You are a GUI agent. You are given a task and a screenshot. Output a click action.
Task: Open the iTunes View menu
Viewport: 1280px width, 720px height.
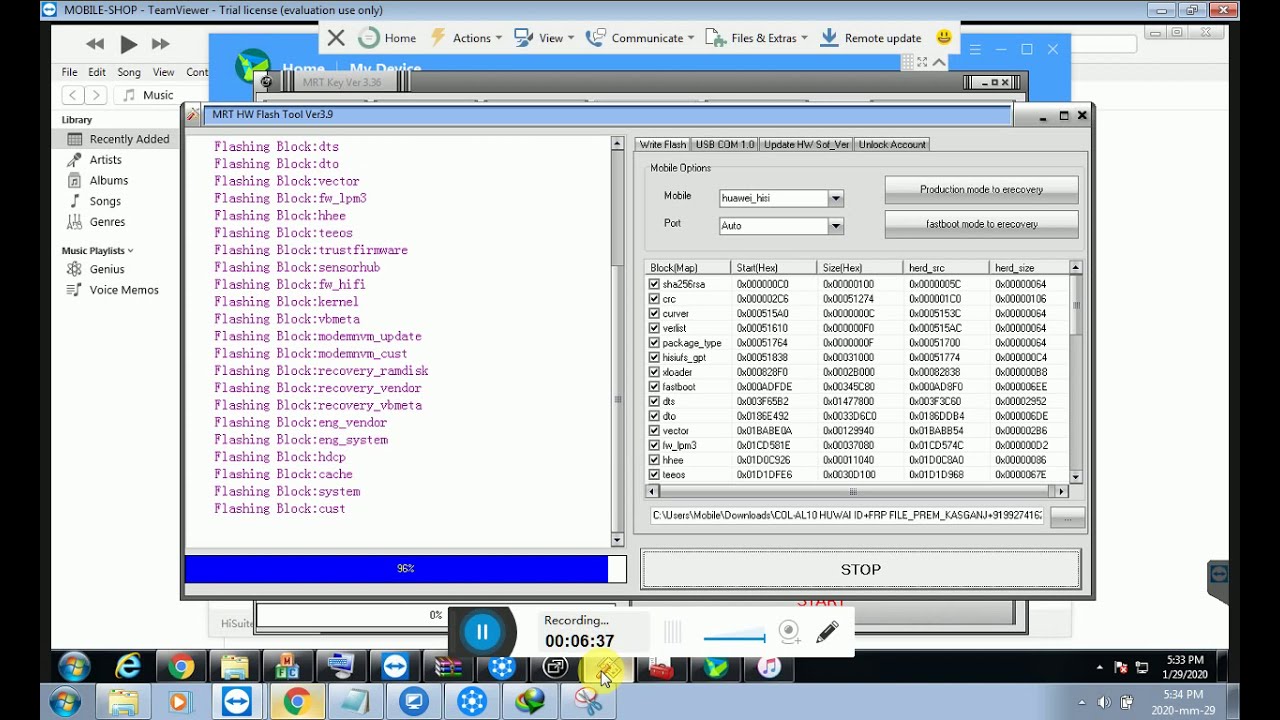click(x=164, y=72)
